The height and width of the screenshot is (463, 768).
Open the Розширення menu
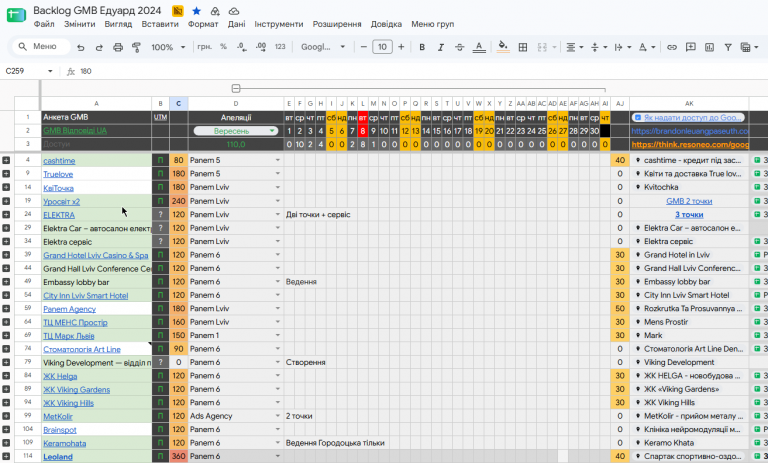(337, 24)
